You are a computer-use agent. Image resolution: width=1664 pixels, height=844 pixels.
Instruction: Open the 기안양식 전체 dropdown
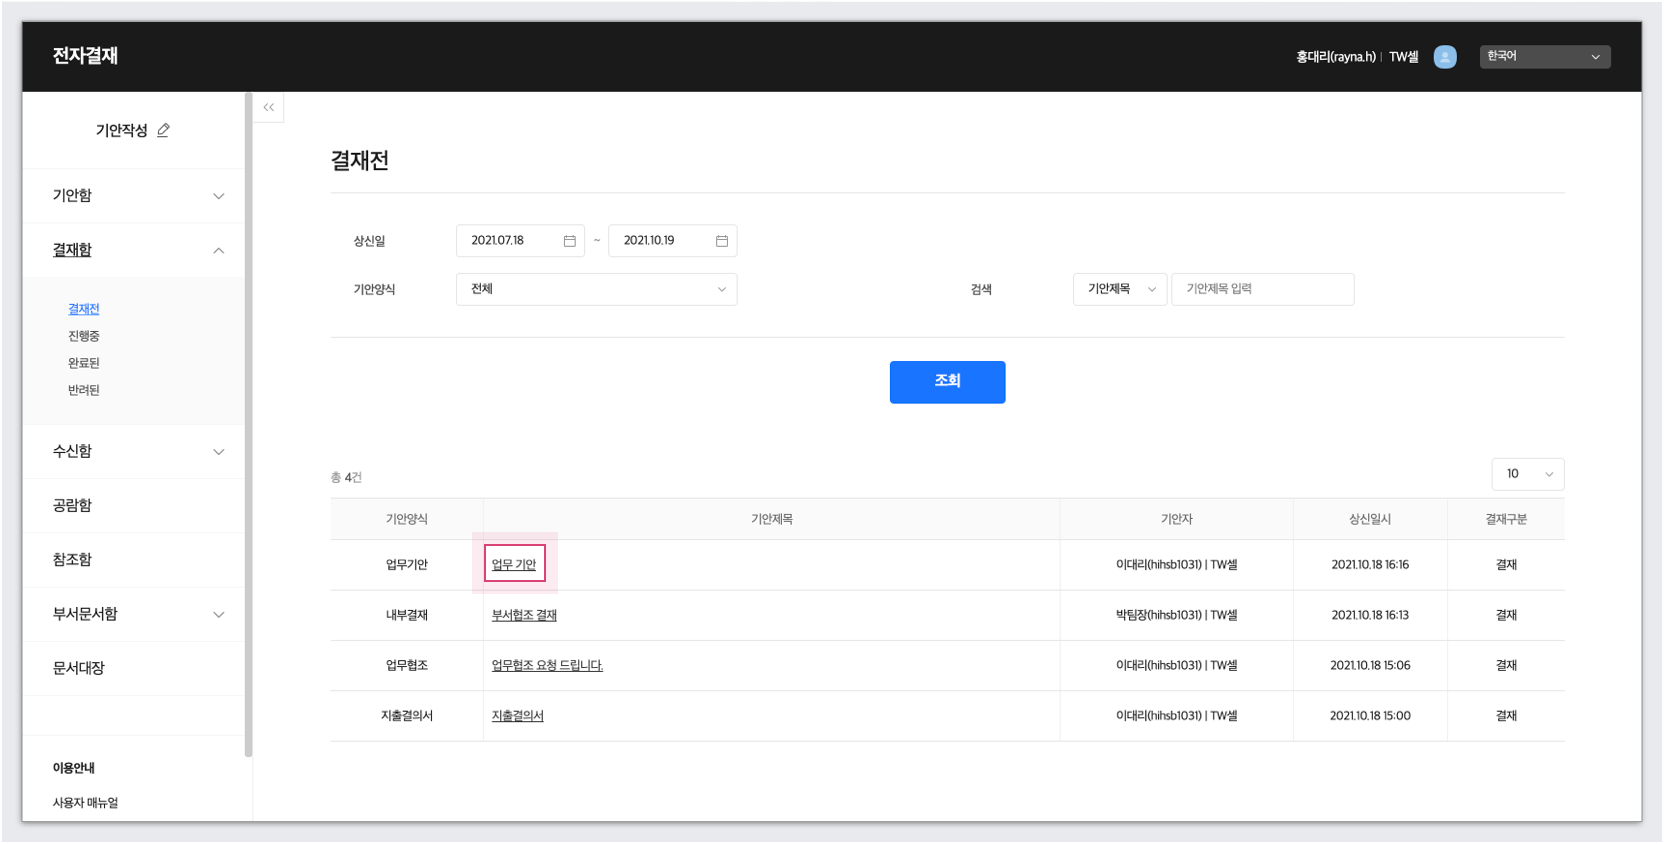pos(596,289)
